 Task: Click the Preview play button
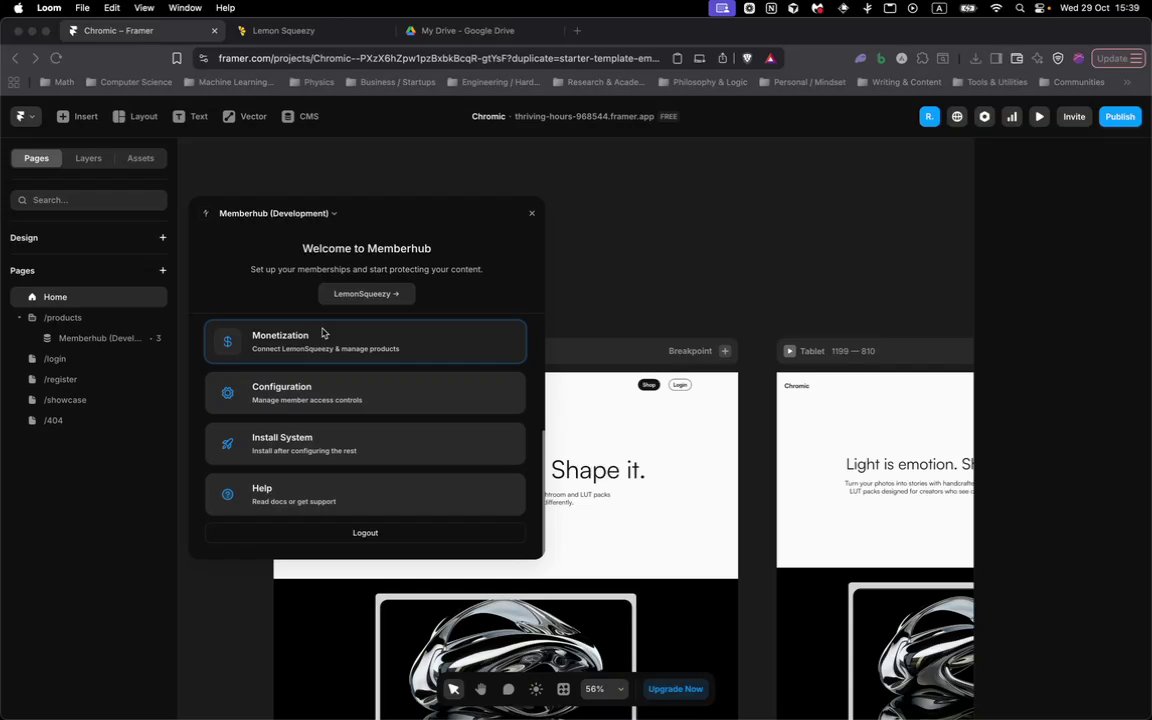point(1039,117)
